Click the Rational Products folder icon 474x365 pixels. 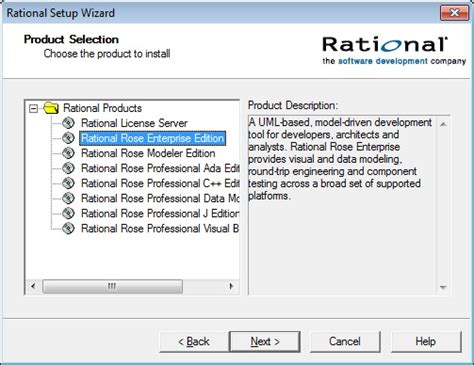tap(51, 108)
